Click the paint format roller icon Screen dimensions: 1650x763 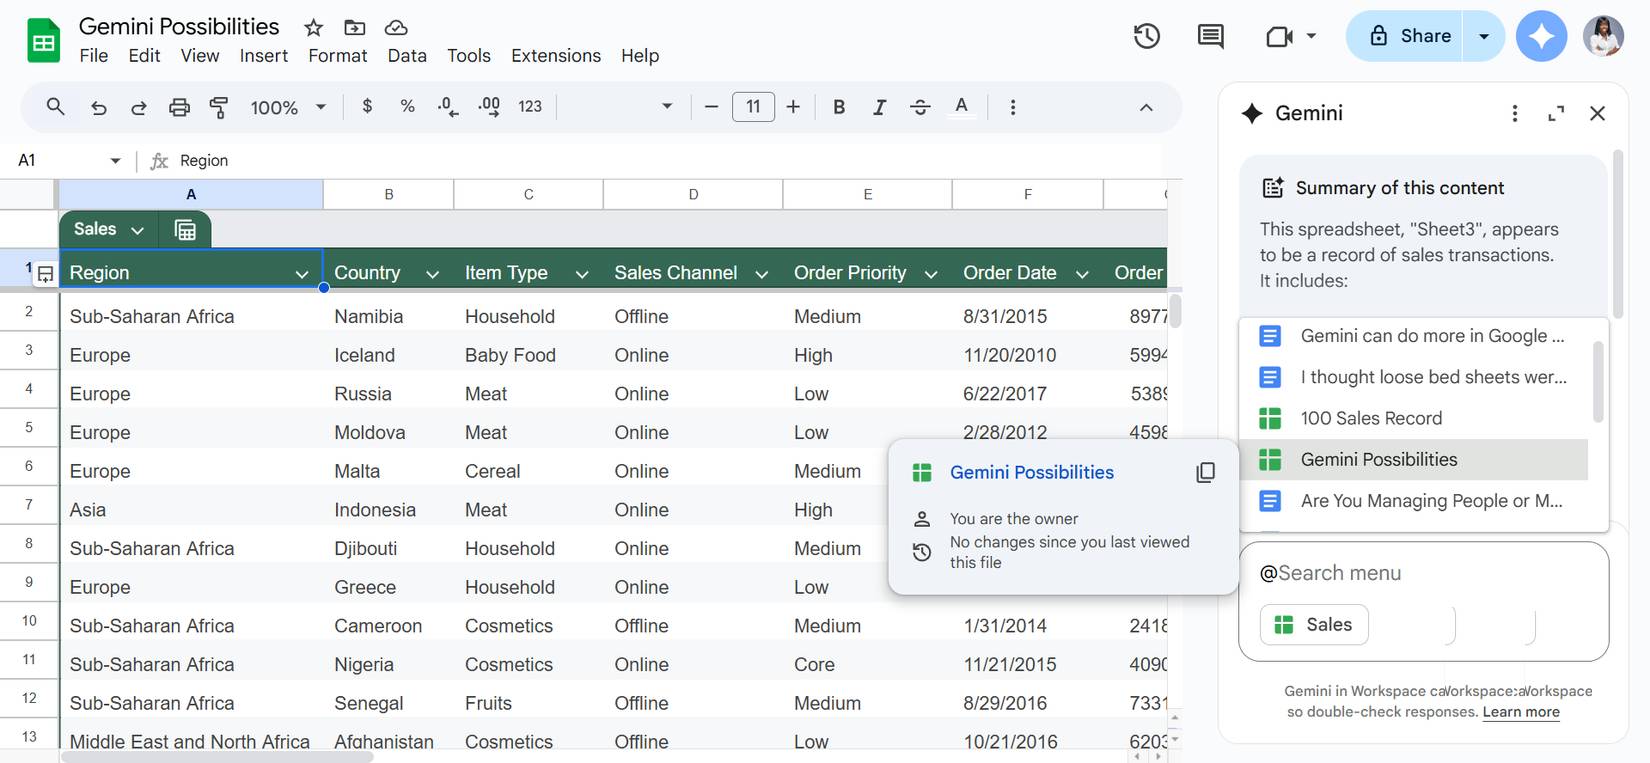218,107
